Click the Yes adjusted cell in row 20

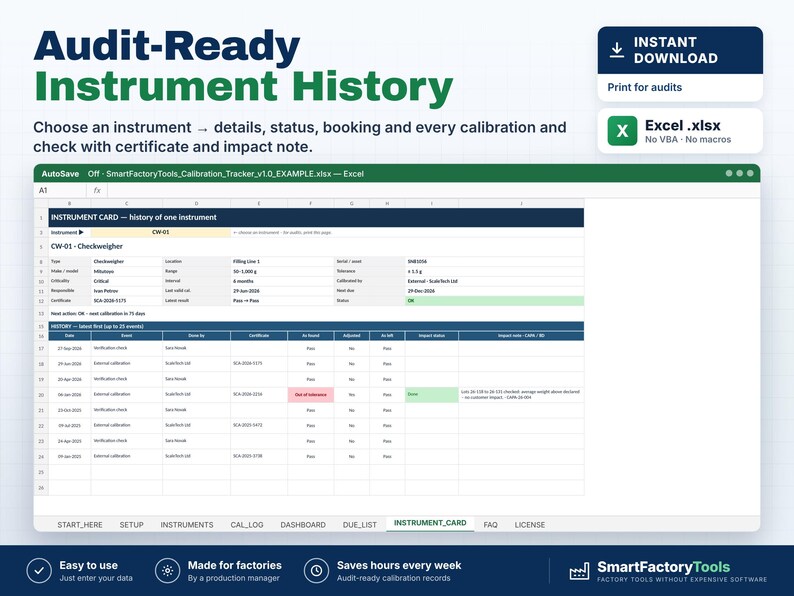pyautogui.click(x=351, y=394)
